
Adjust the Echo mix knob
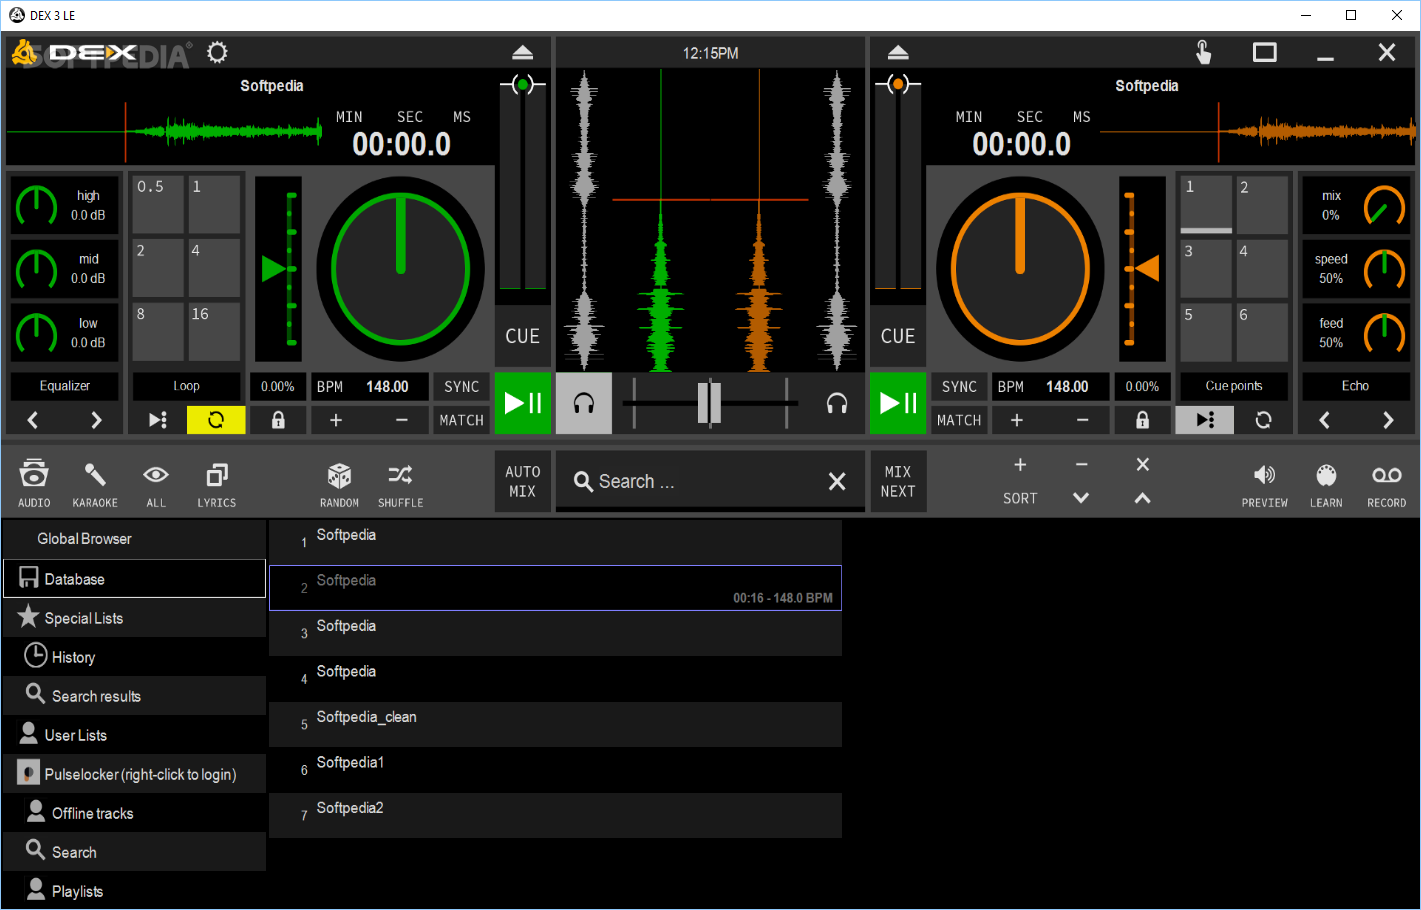tap(1385, 205)
